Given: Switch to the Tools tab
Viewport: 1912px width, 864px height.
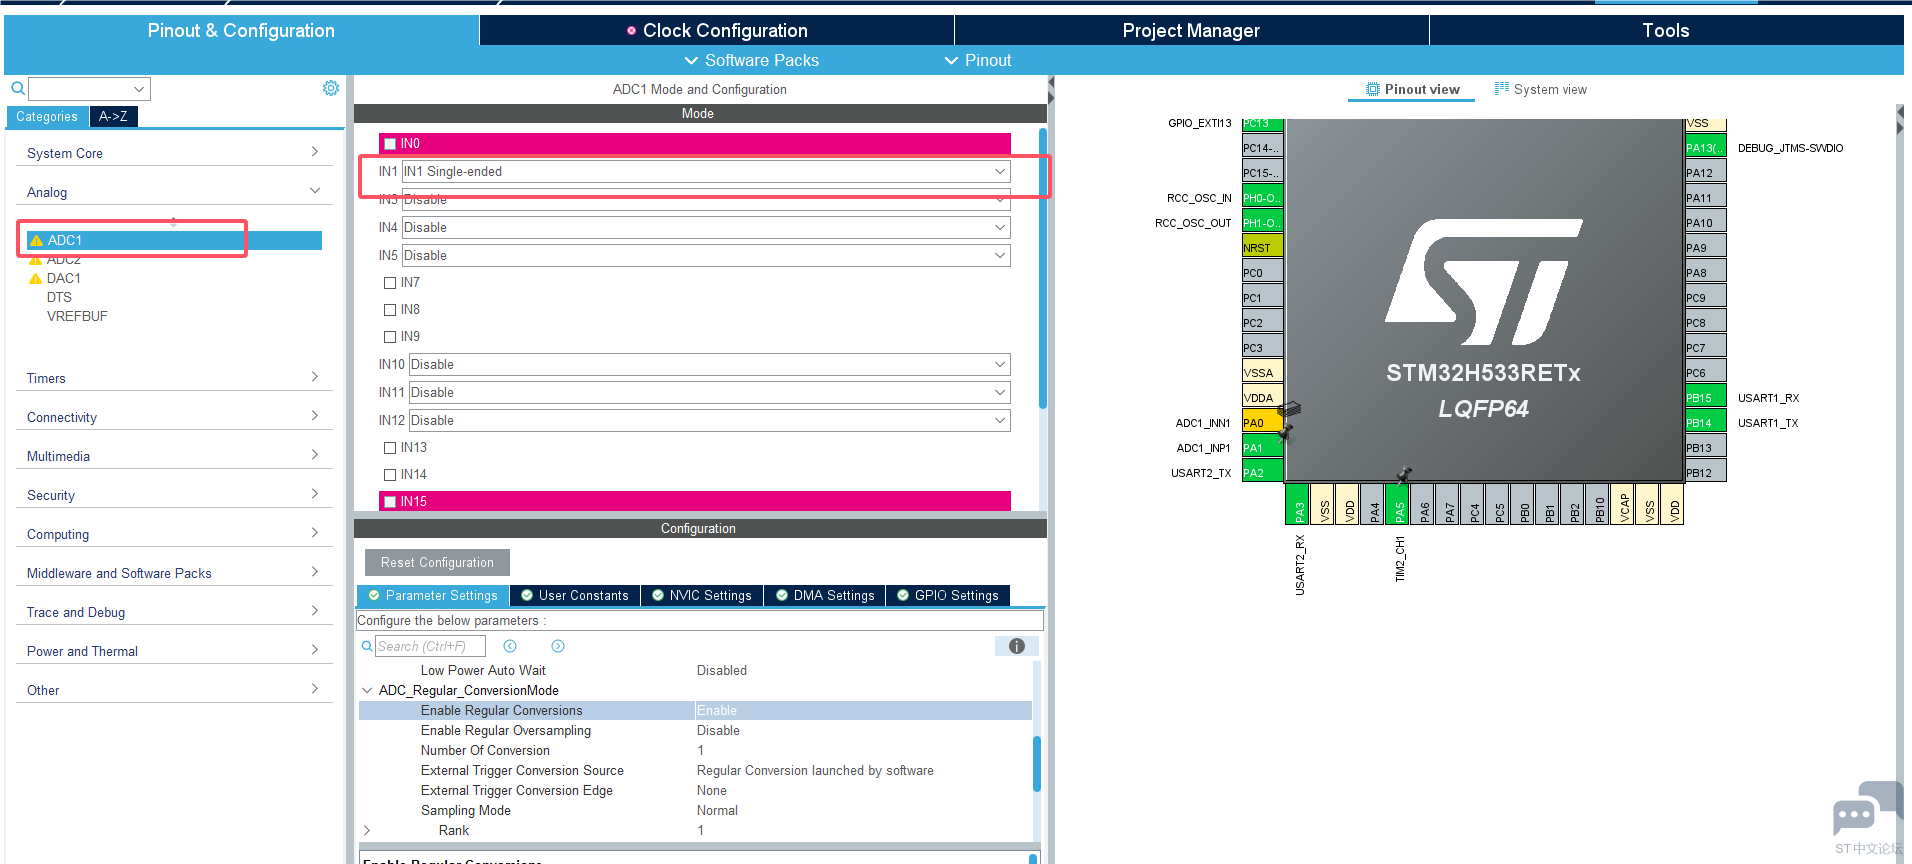Looking at the screenshot, I should pyautogui.click(x=1666, y=31).
